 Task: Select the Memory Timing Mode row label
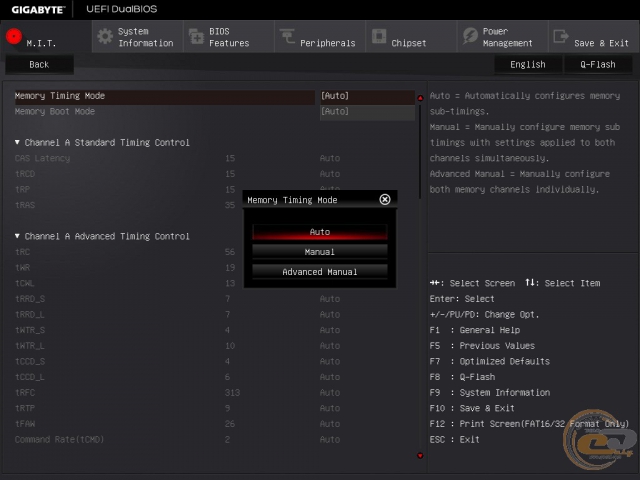tap(60, 96)
